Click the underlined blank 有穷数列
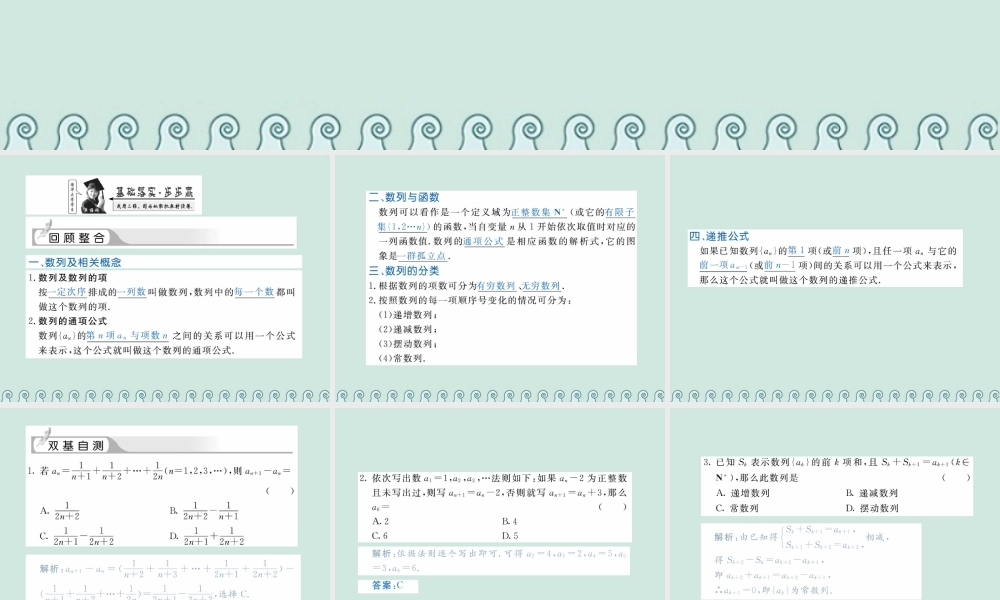The width and height of the screenshot is (1000, 600). pyautogui.click(x=496, y=286)
